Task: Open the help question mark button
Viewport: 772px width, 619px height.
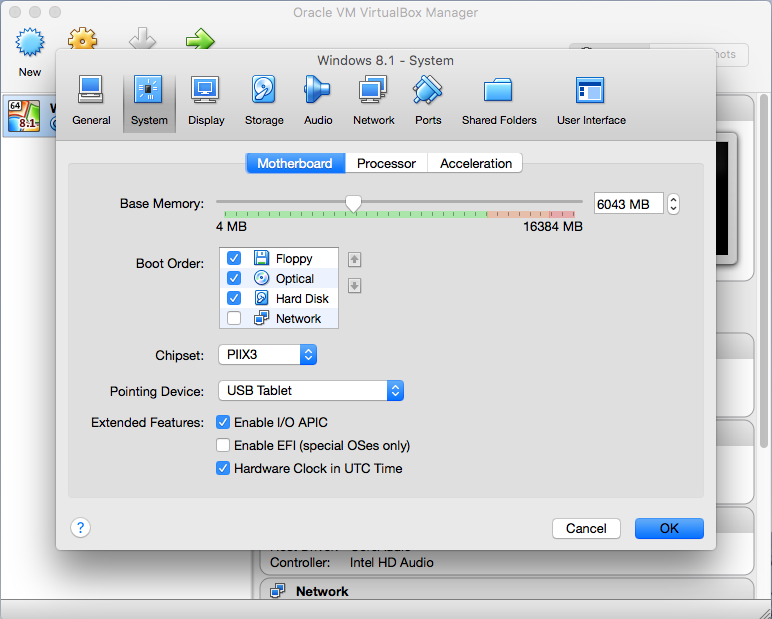Action: pyautogui.click(x=80, y=528)
